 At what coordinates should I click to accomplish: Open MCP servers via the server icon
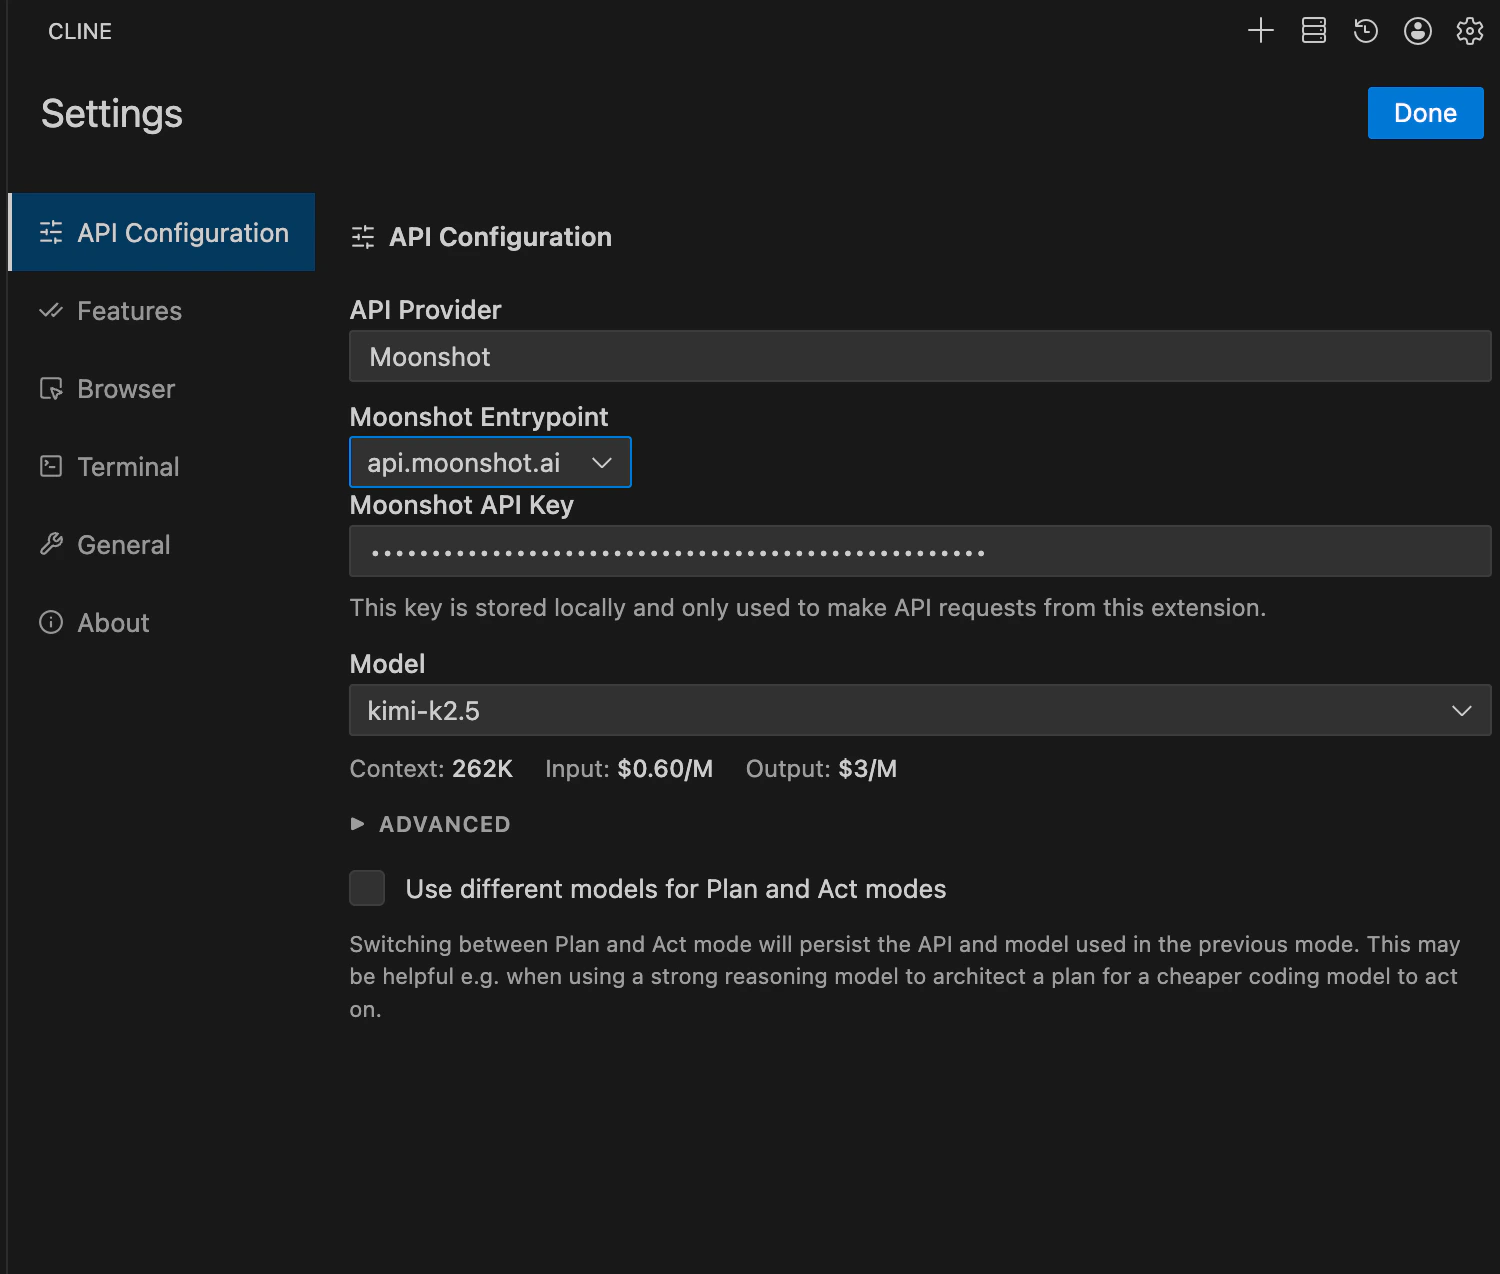1313,31
